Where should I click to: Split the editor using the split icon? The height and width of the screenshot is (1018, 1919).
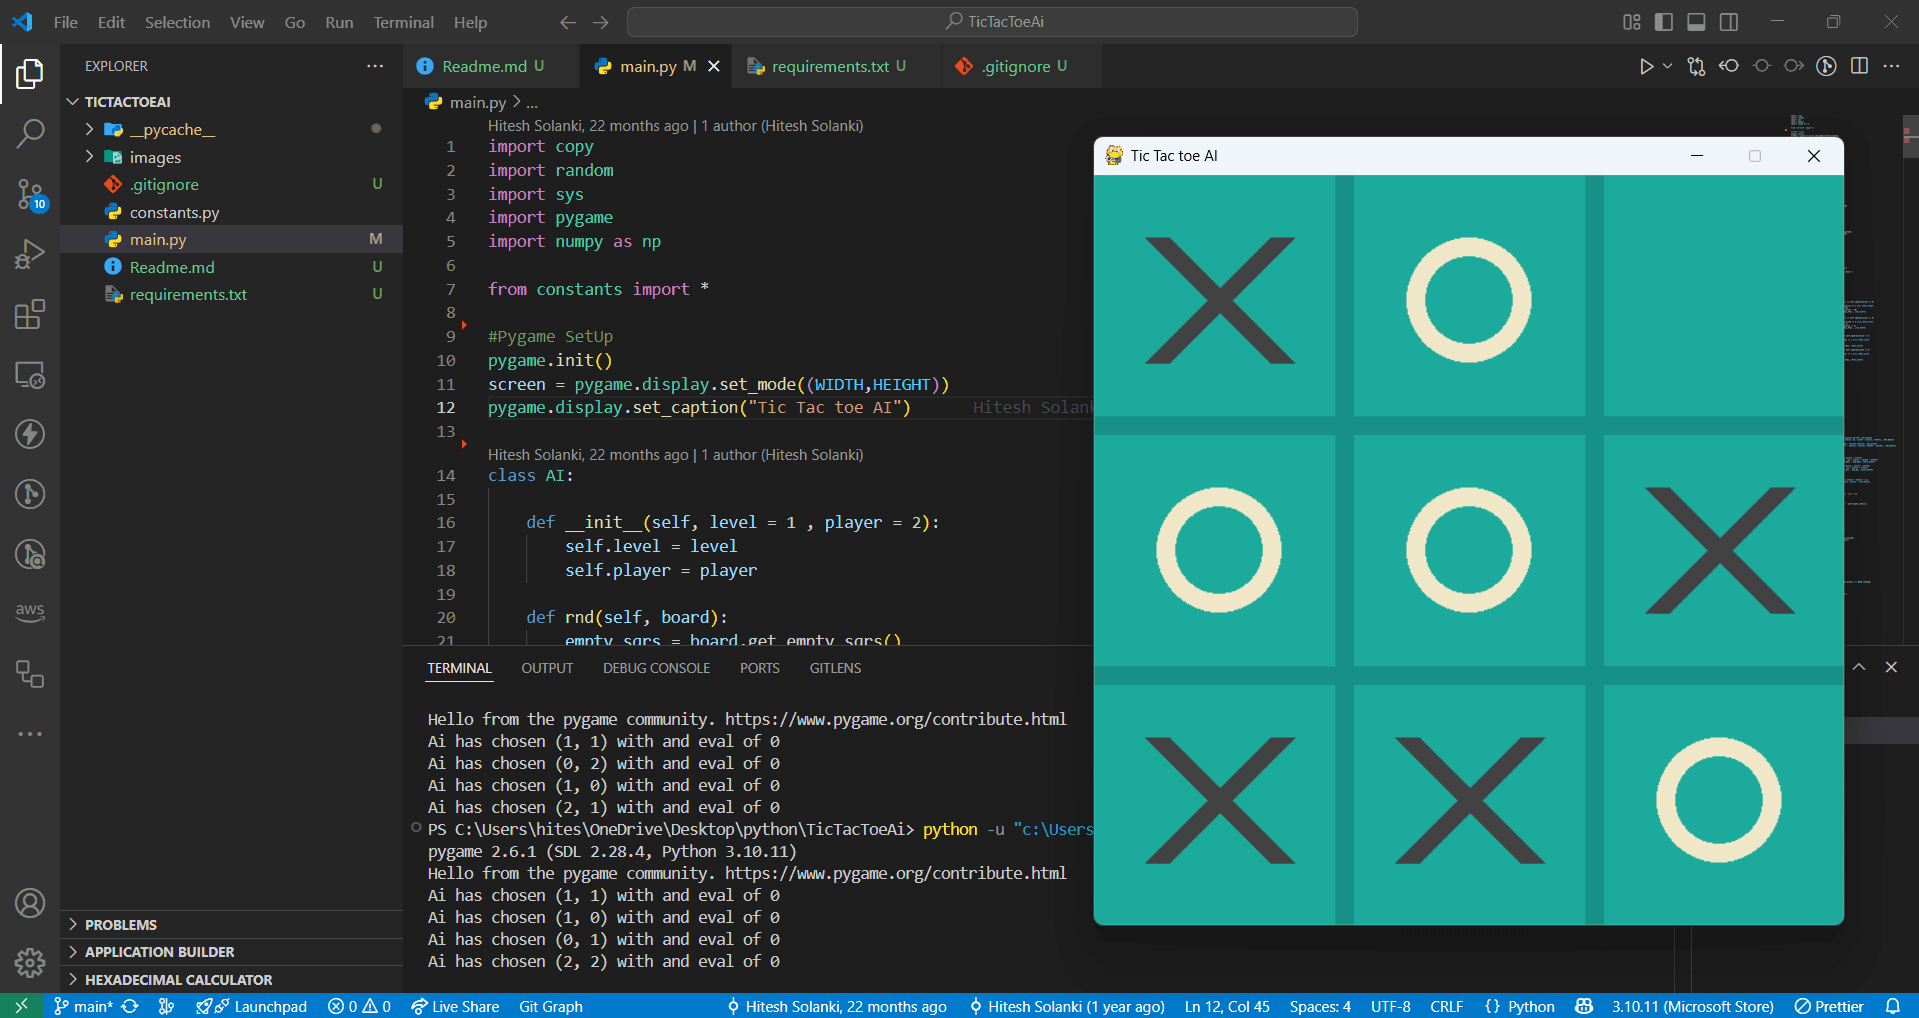[x=1859, y=66]
